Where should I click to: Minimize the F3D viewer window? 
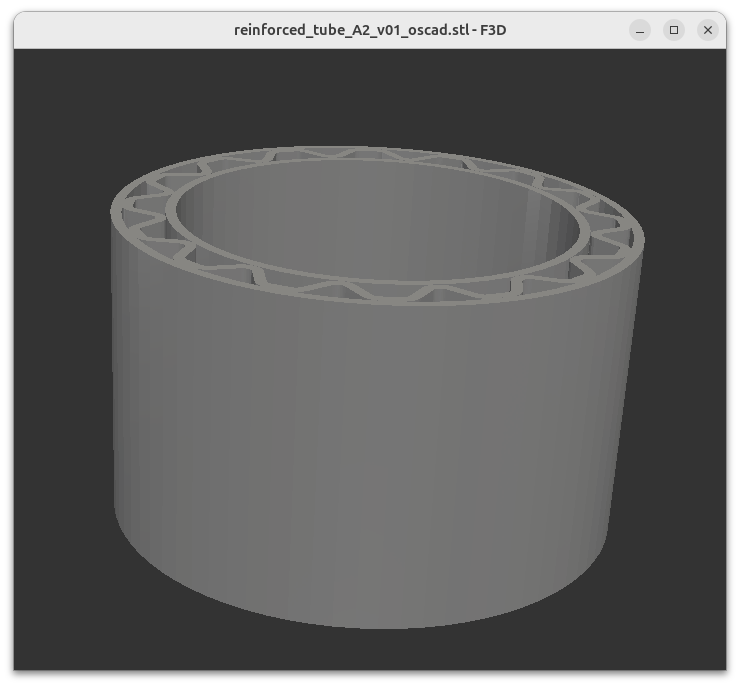pos(640,30)
